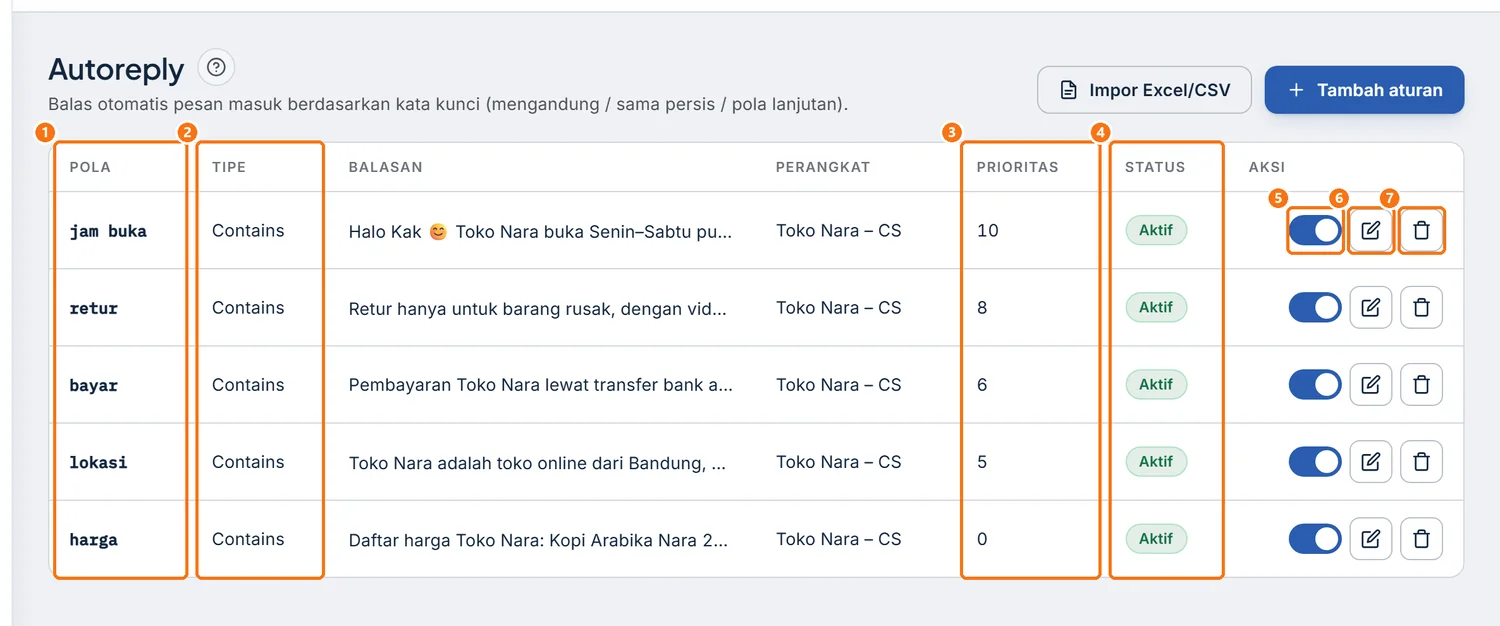
Task: Click the Aktif badge in bayar row
Action: point(1156,385)
